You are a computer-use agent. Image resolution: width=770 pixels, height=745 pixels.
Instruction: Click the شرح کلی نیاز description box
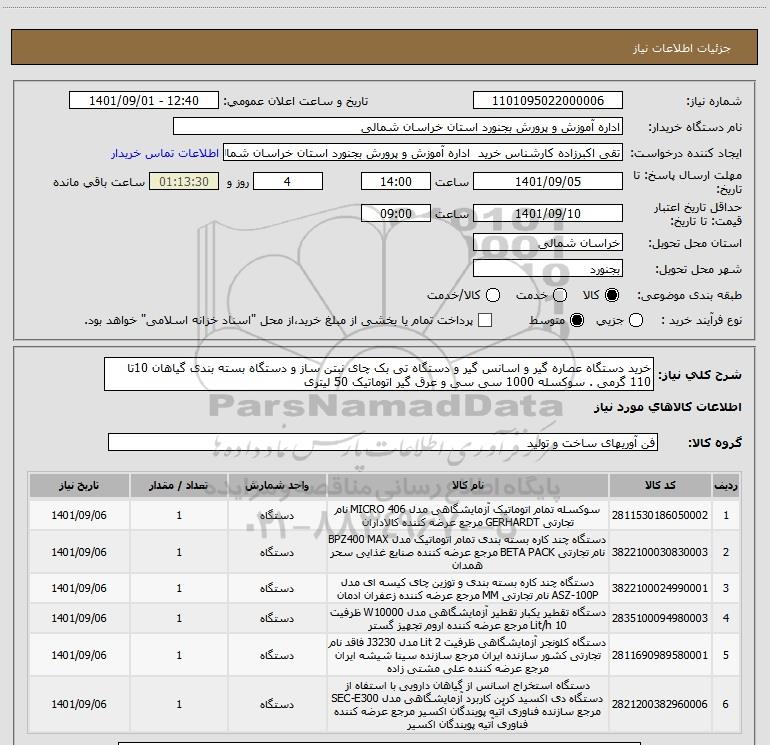coord(379,375)
